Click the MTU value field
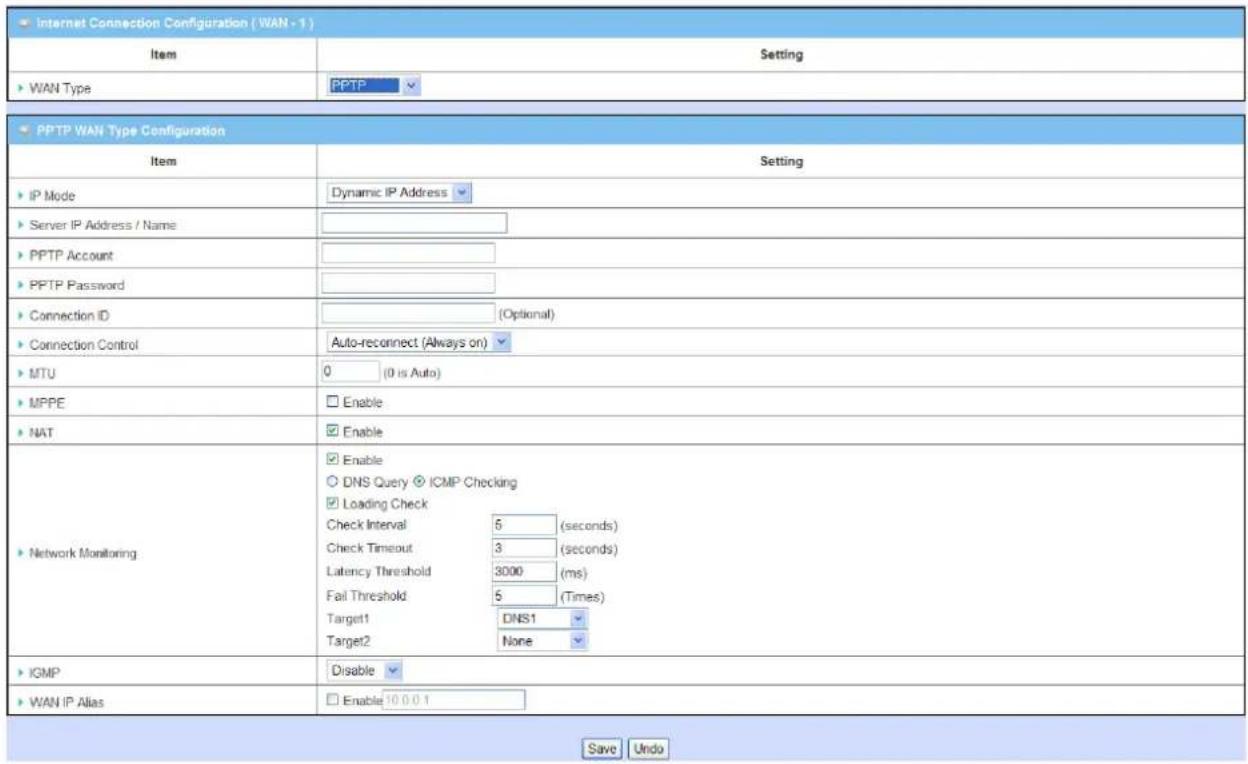Screen dimensions: 1248x764 [x=350, y=372]
